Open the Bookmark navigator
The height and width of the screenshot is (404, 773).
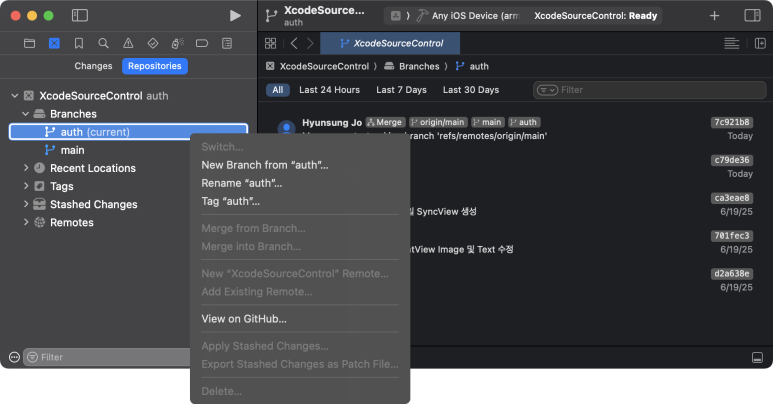tap(79, 43)
